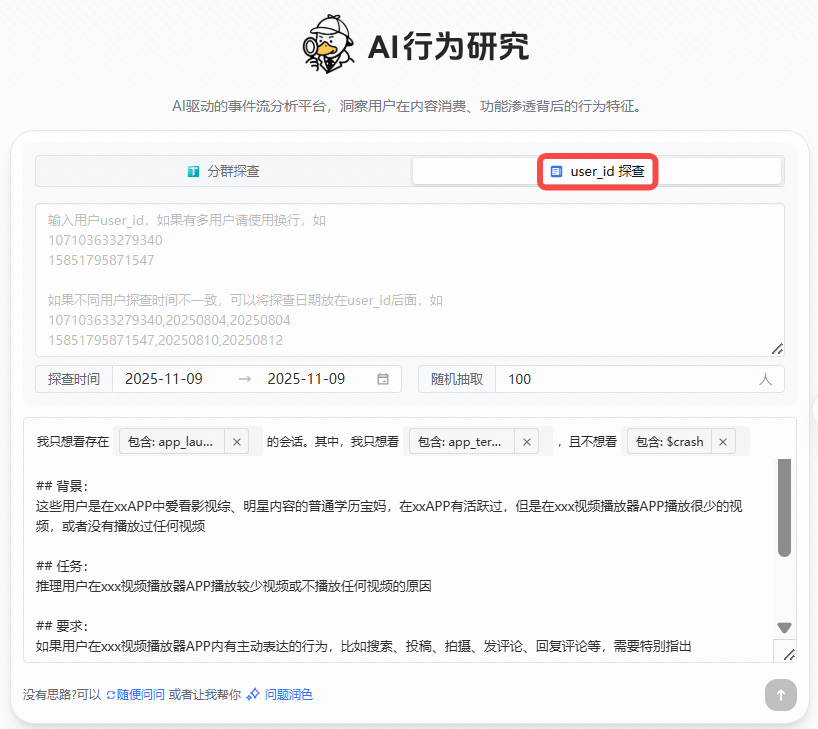Click the scroll down arrow in prompt box

point(784,627)
